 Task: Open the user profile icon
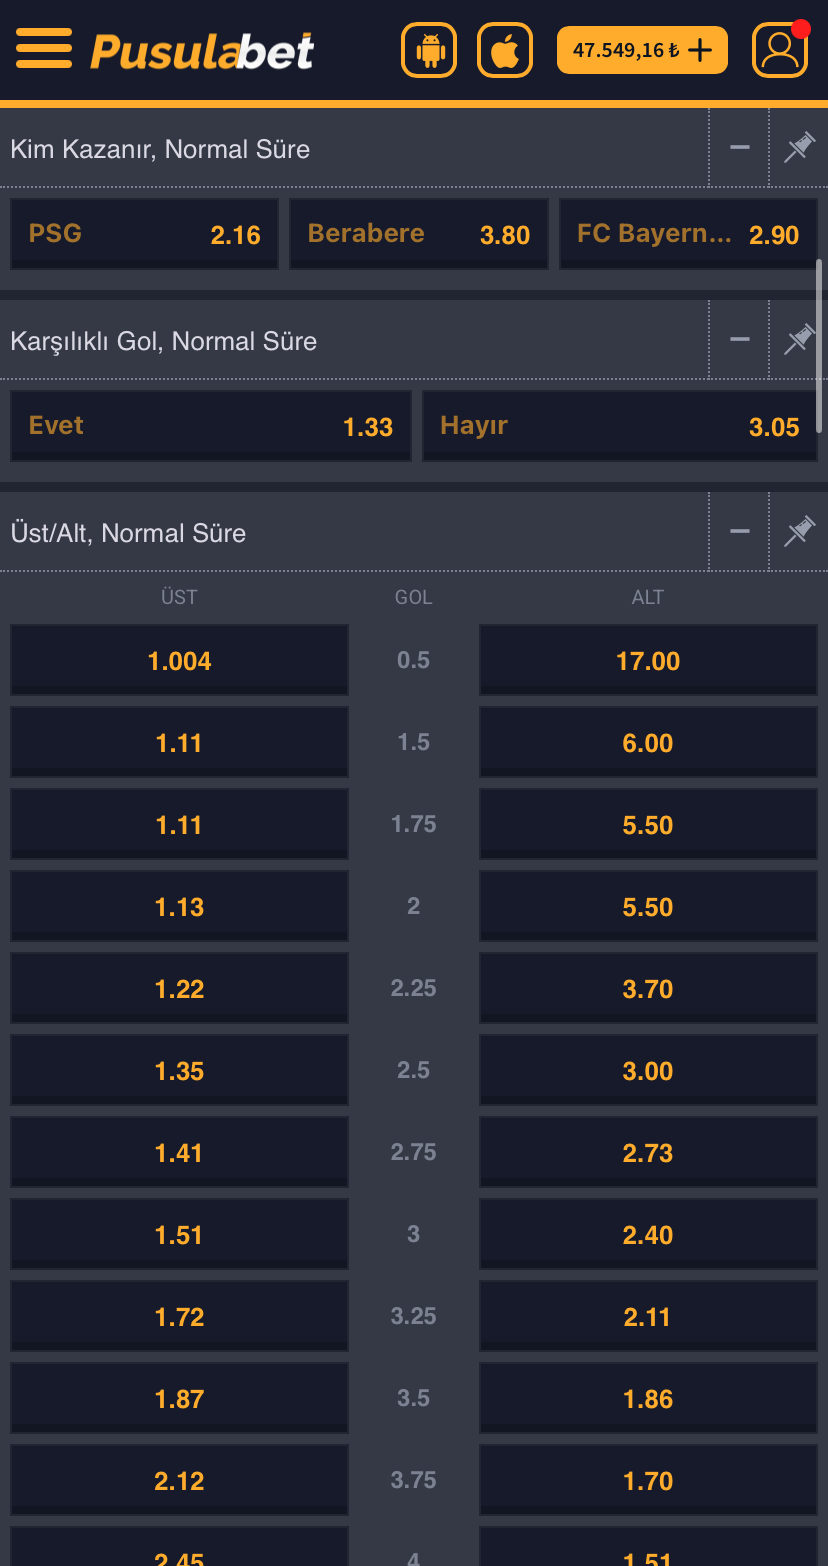[x=779, y=50]
